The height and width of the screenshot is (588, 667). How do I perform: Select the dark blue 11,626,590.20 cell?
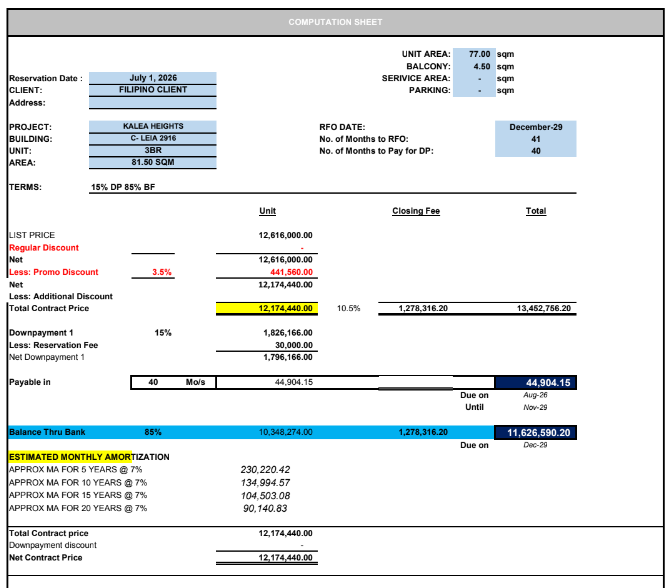(x=536, y=433)
